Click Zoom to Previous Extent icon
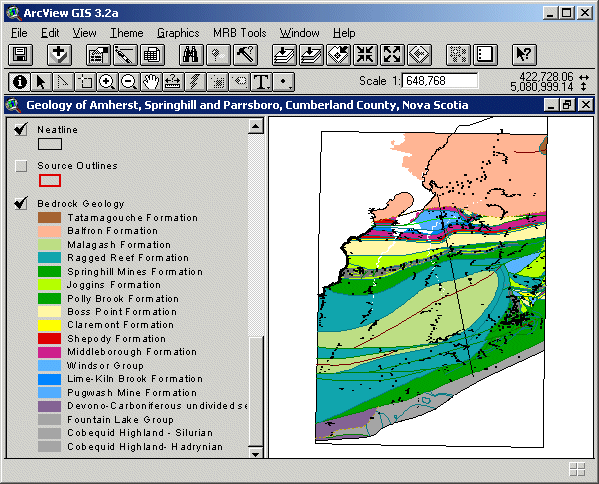 click(419, 55)
